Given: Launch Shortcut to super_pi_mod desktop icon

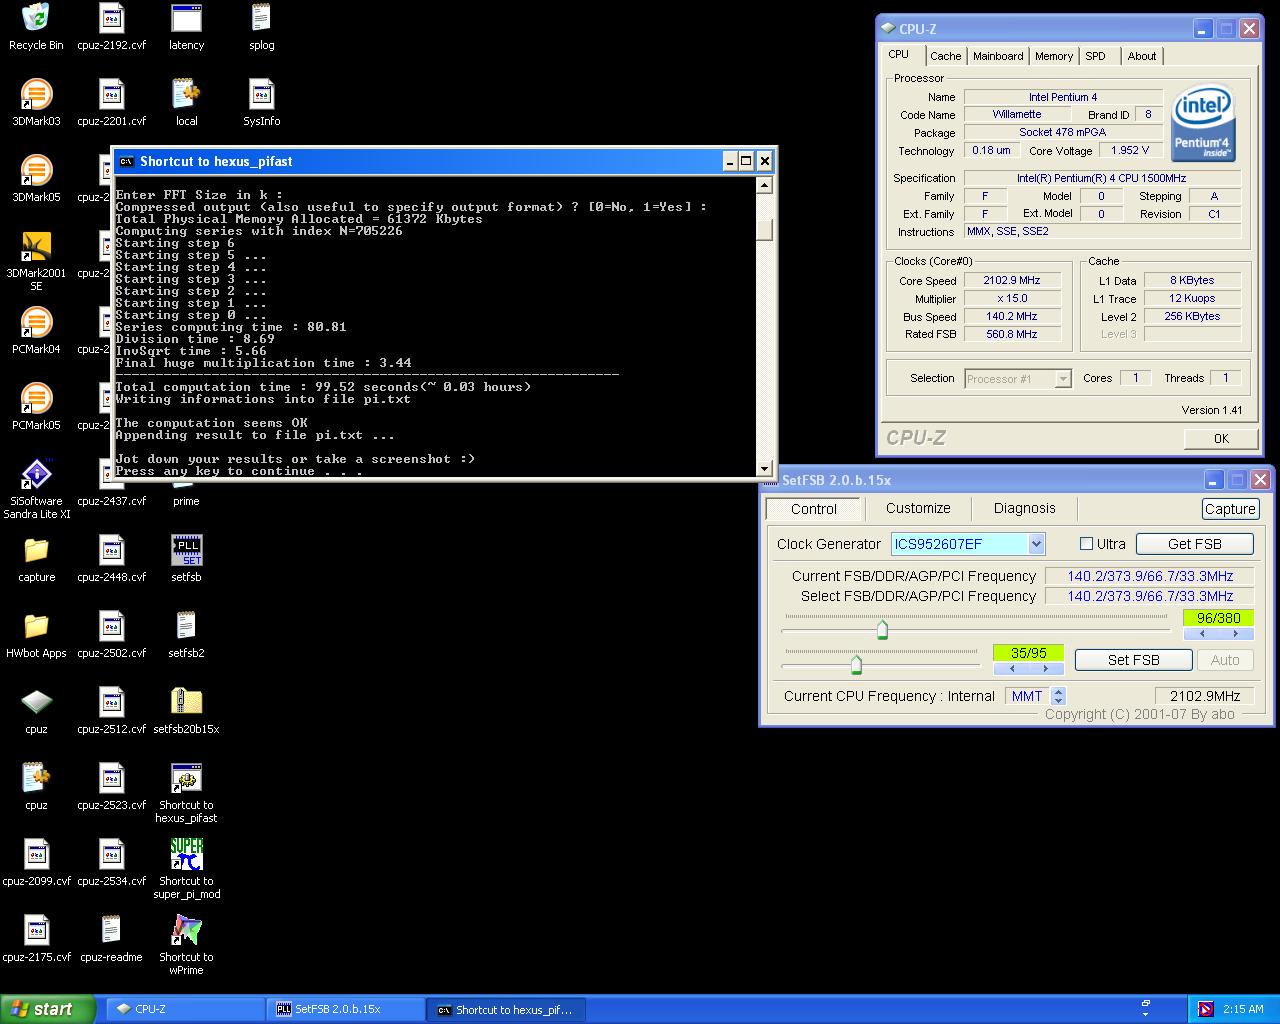Looking at the screenshot, I should click(x=186, y=854).
